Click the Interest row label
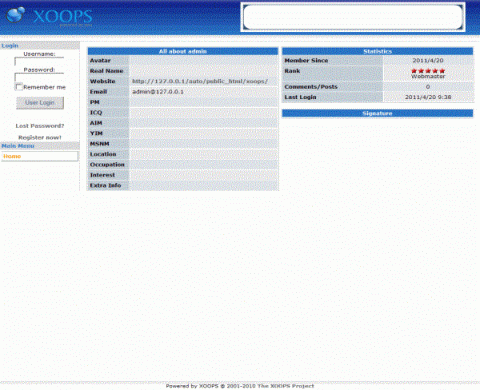This screenshot has width=480, height=390. tap(102, 175)
